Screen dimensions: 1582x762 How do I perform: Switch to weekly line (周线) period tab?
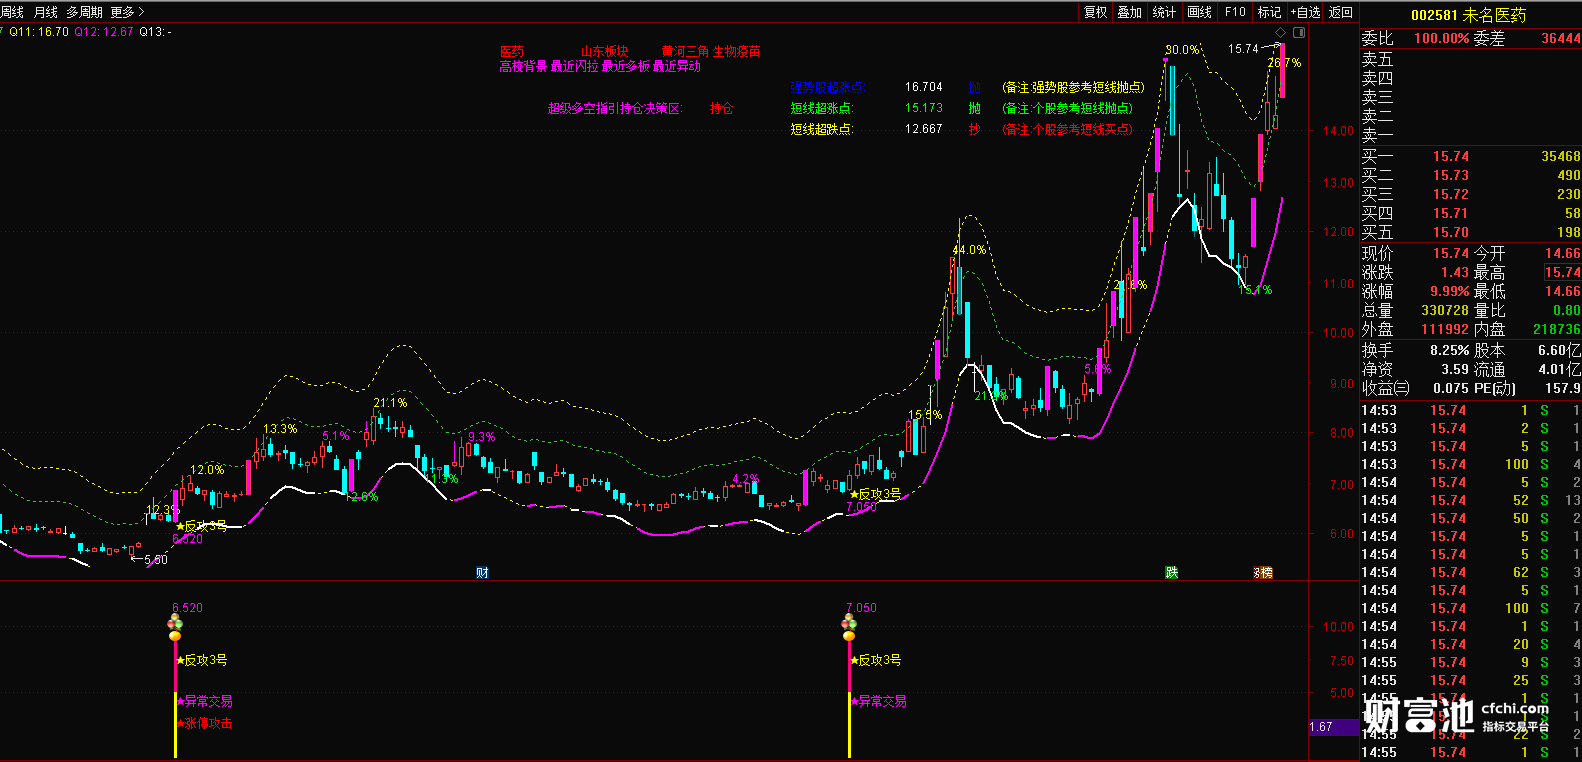click(12, 12)
